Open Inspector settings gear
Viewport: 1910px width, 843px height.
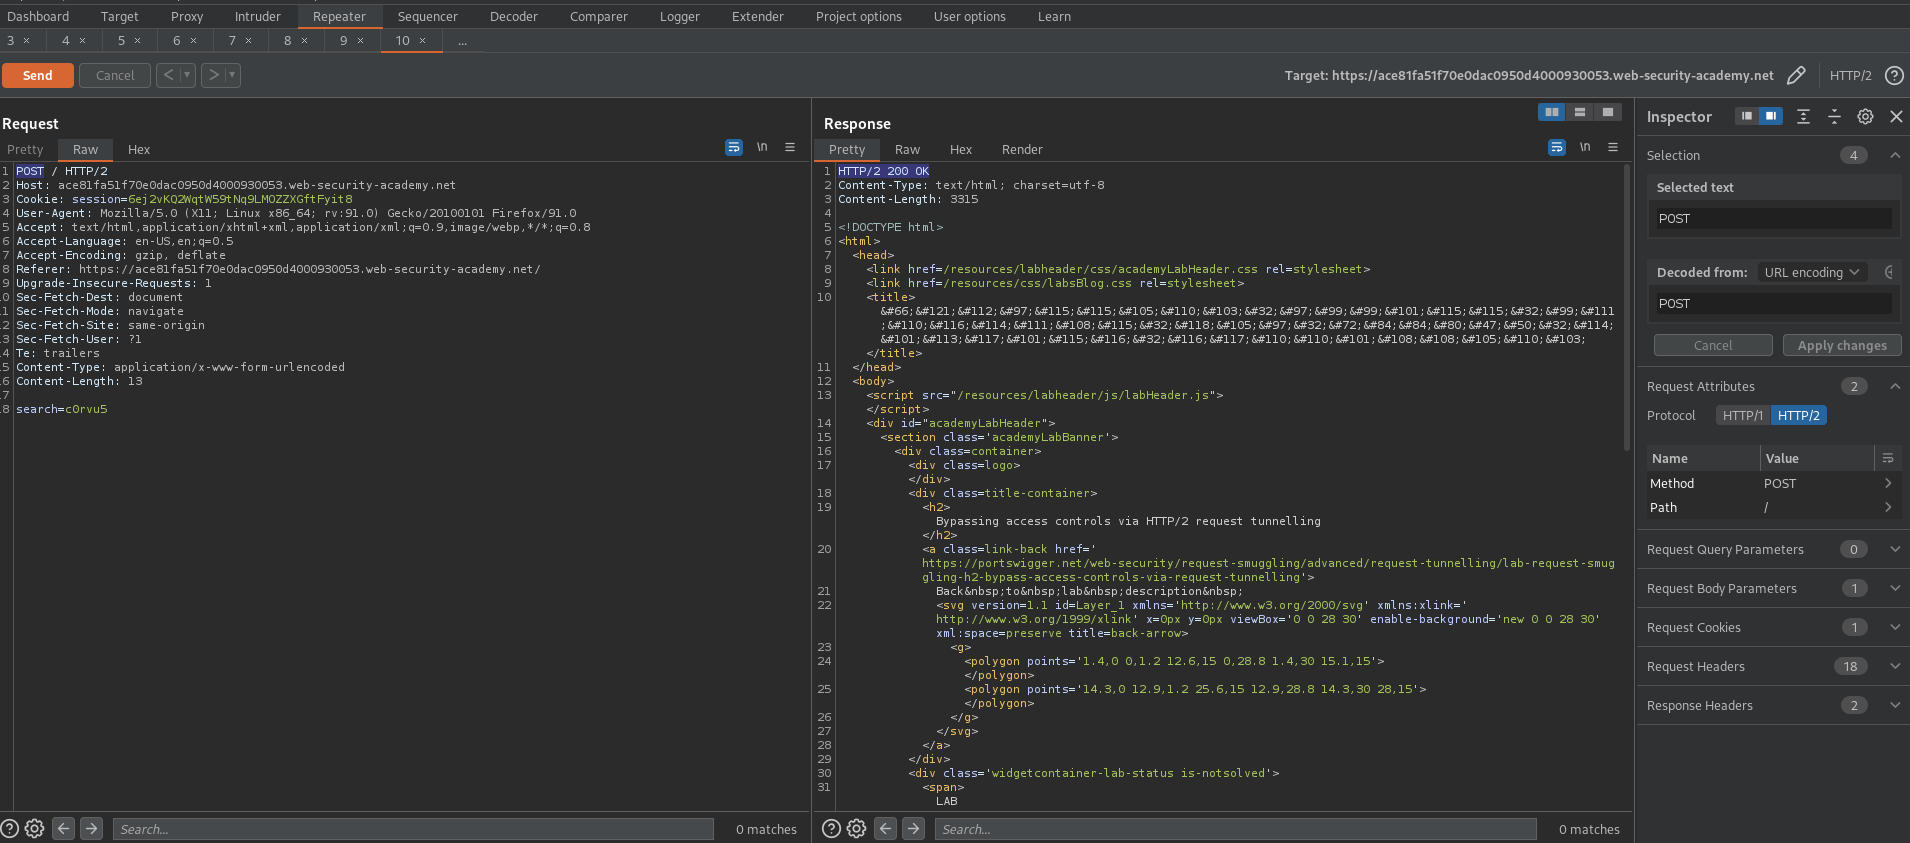tap(1865, 117)
